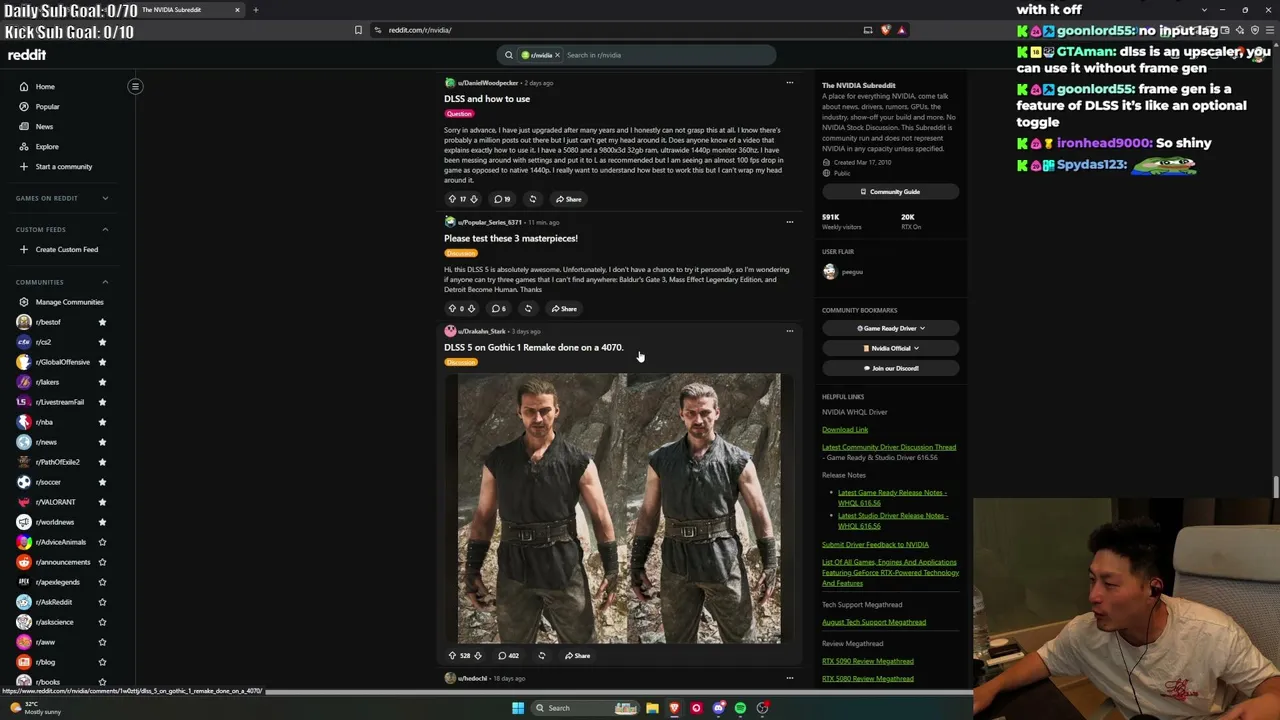Open the Nvidia Official bookmark dropdown

point(890,348)
